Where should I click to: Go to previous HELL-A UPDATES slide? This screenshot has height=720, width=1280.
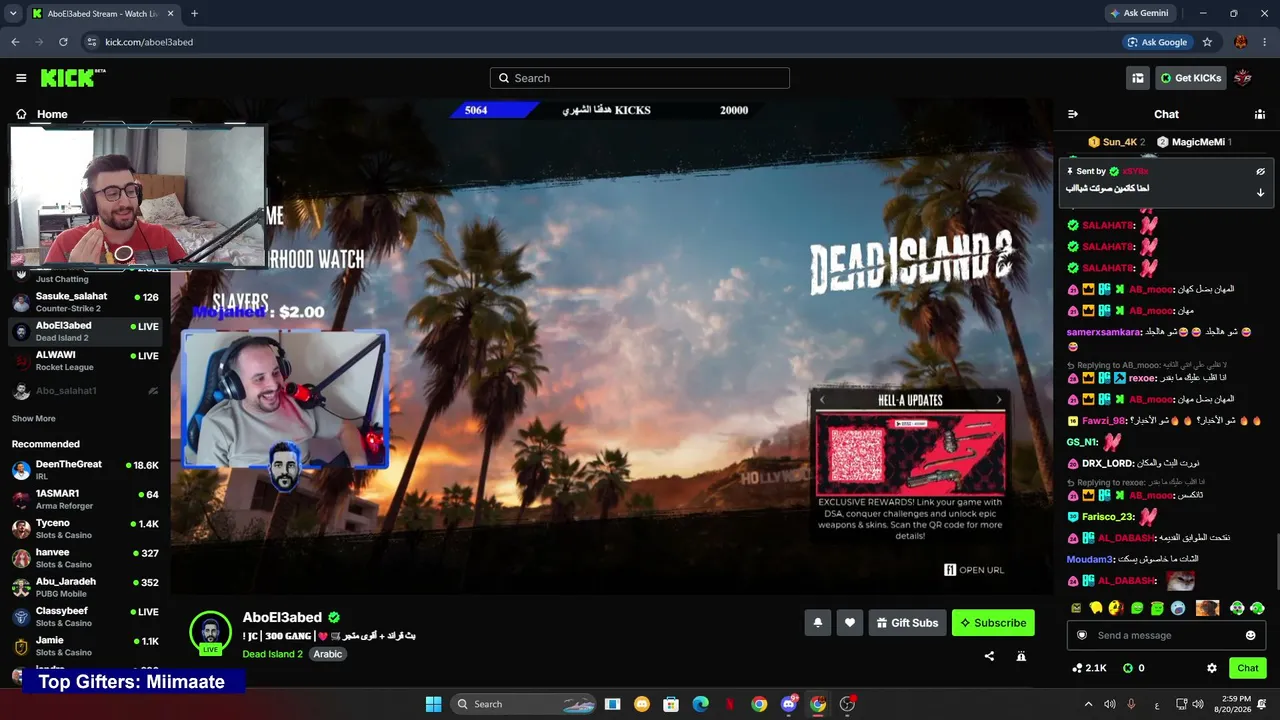click(x=822, y=400)
